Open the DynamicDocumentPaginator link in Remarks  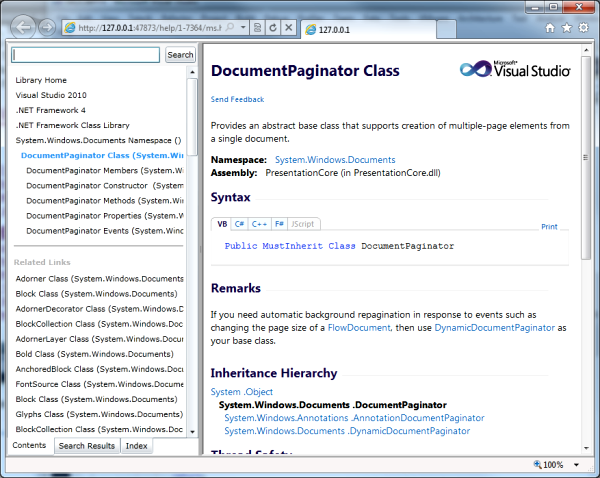pyautogui.click(x=494, y=328)
